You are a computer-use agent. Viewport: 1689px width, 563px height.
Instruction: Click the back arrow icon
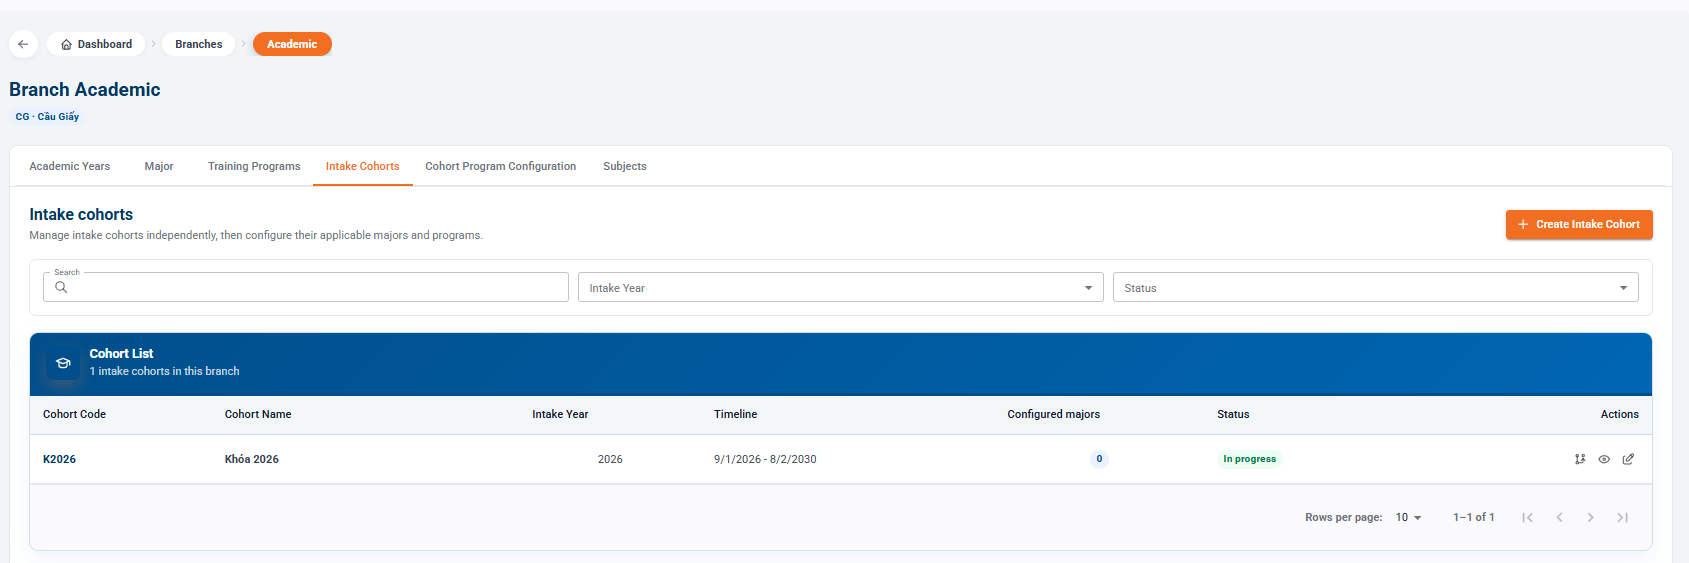click(23, 44)
